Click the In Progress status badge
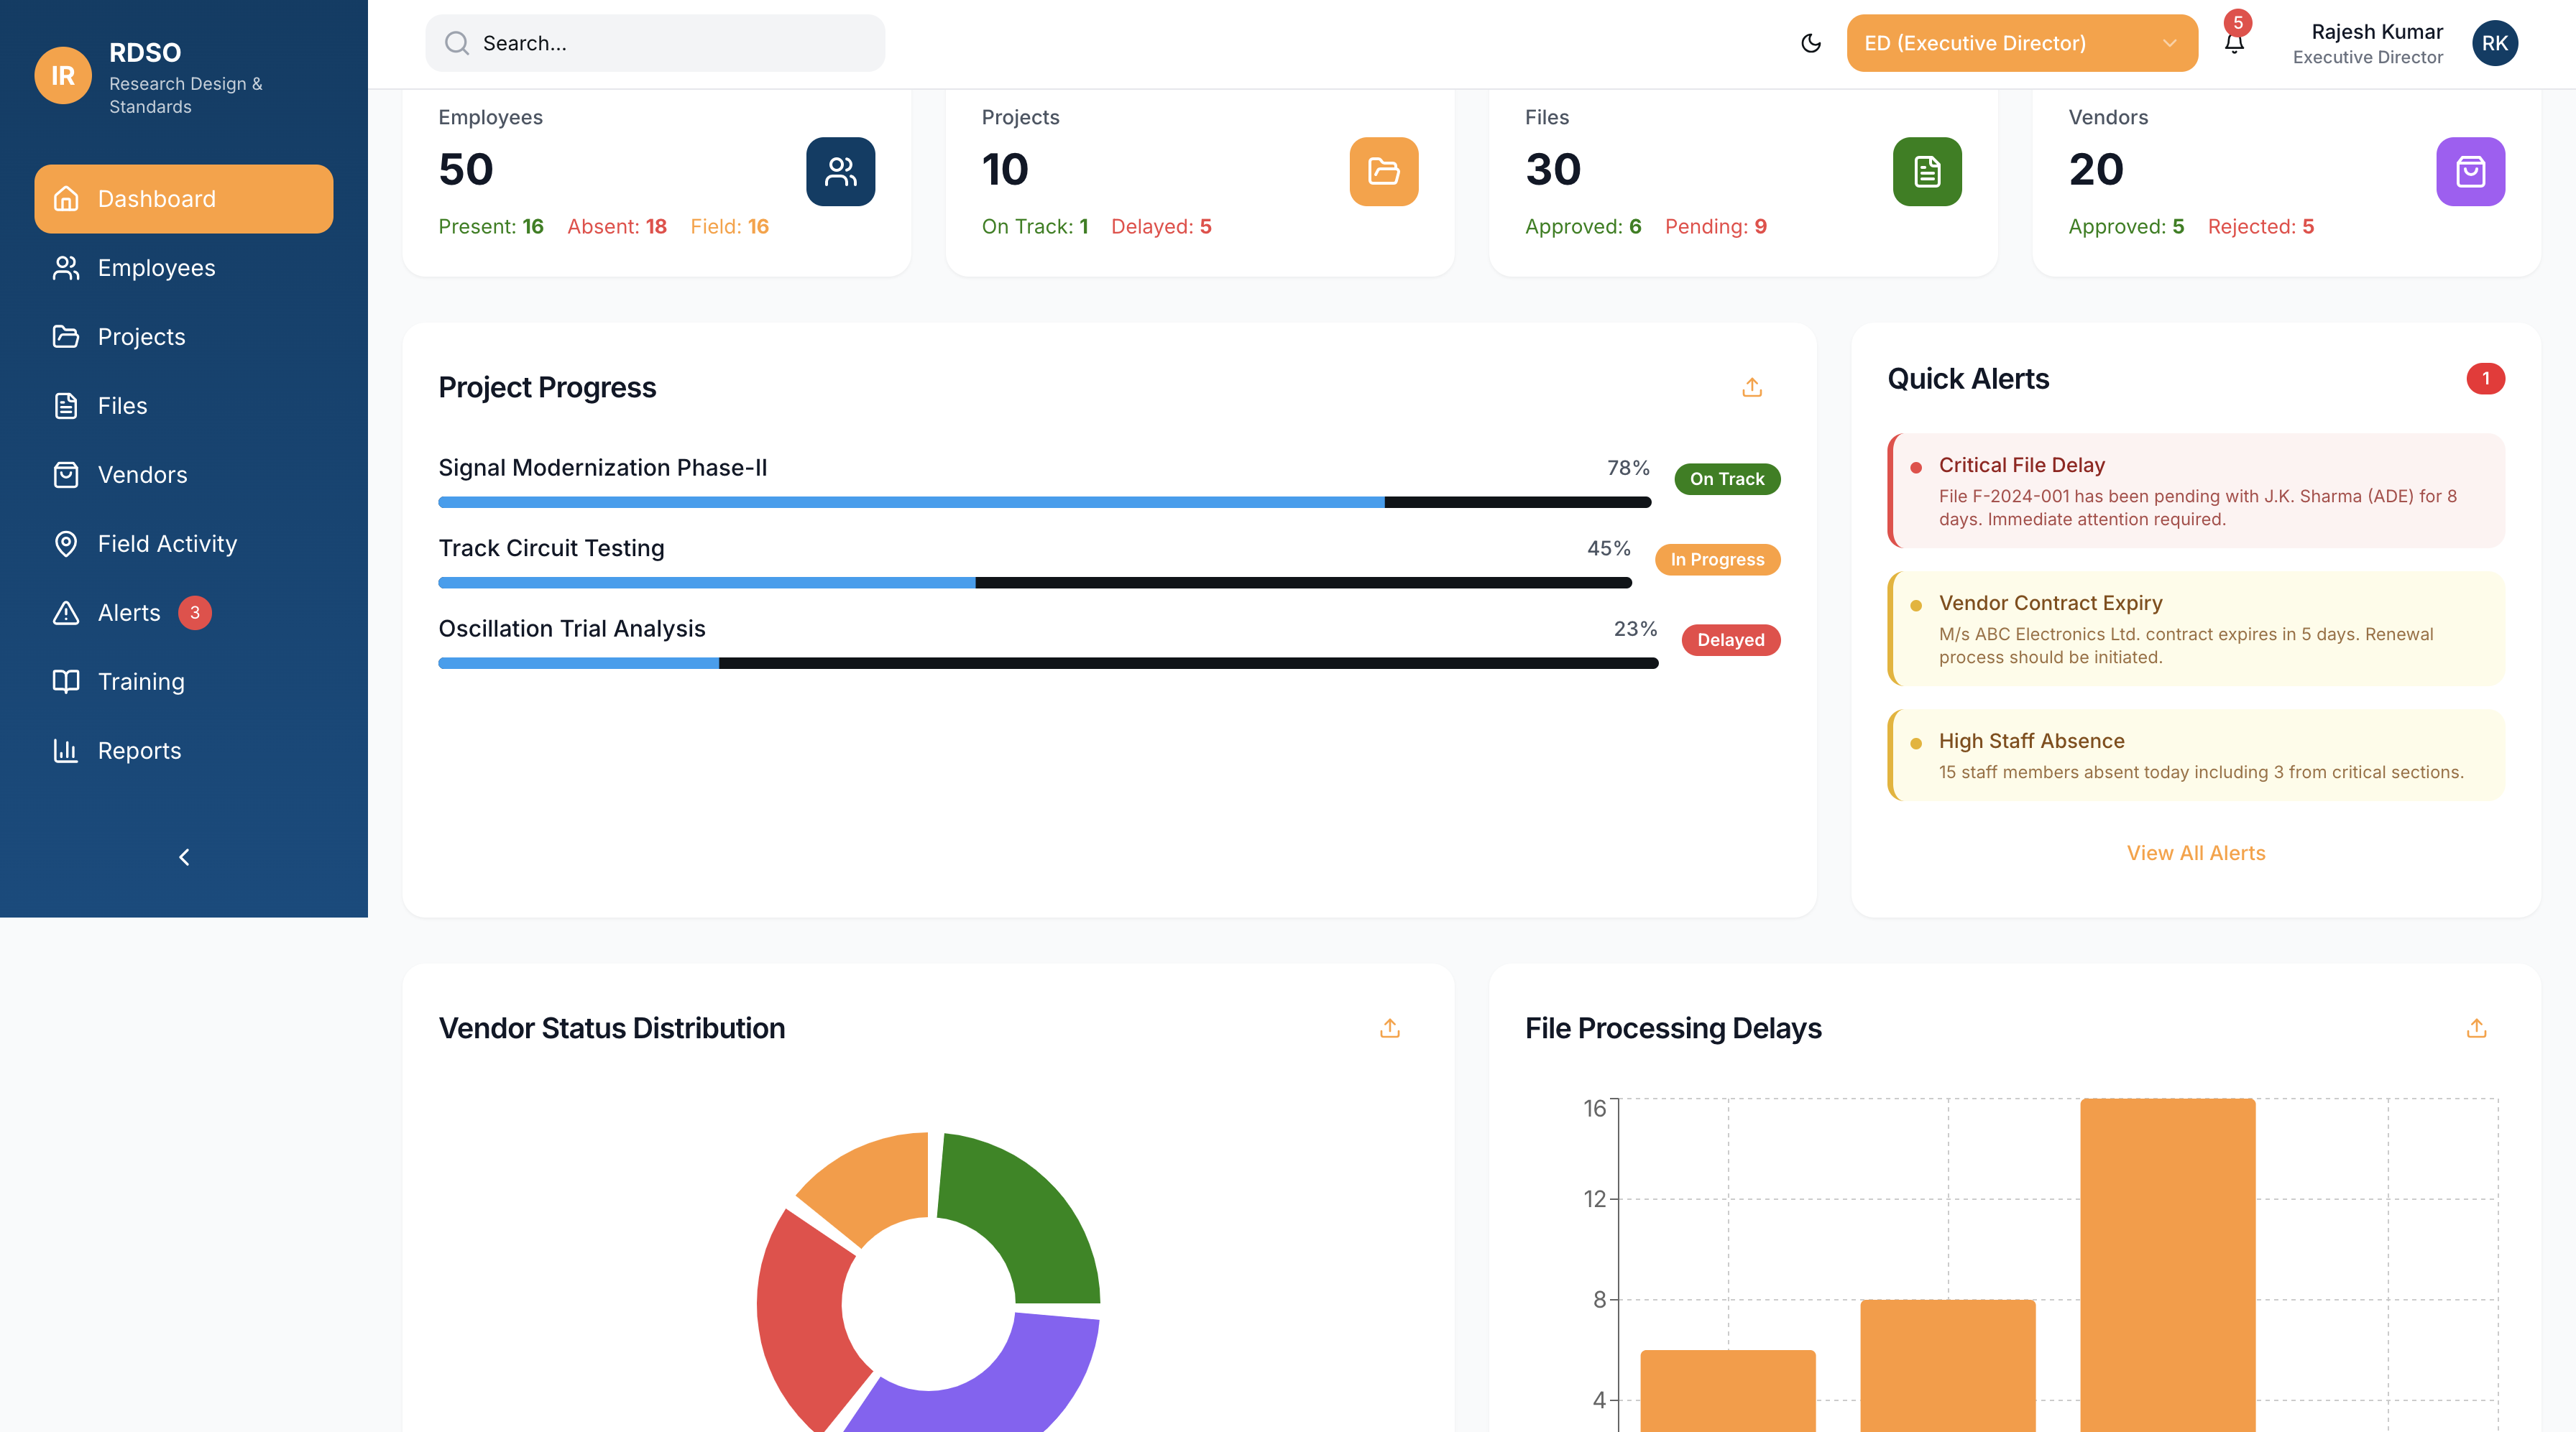The image size is (2576, 1432). 1718,560
